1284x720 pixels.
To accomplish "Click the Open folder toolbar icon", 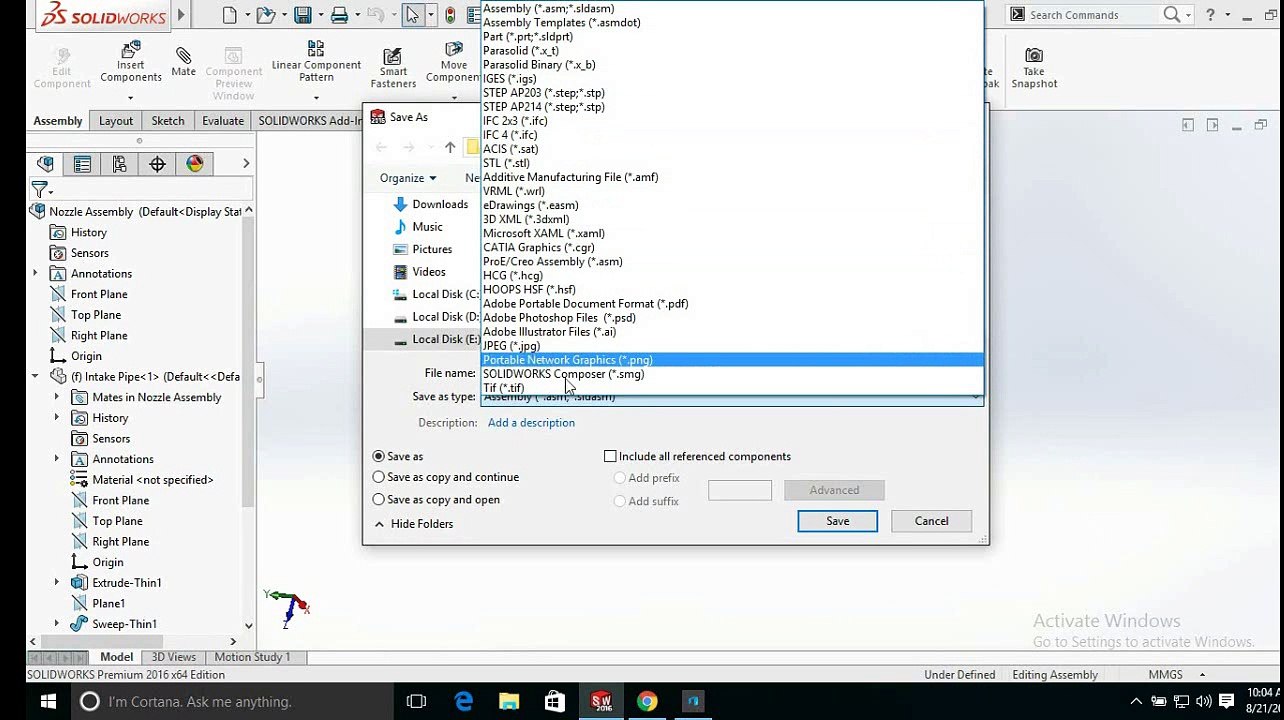I will click(265, 15).
